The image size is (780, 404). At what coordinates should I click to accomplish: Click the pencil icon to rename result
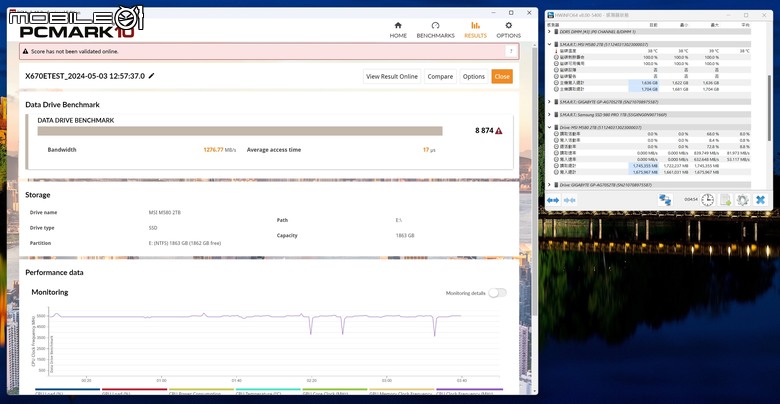[152, 76]
